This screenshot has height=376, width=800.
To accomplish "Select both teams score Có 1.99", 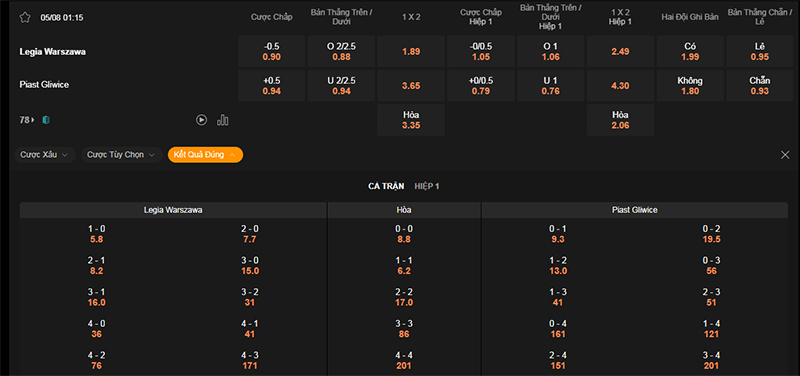I will tap(690, 52).
